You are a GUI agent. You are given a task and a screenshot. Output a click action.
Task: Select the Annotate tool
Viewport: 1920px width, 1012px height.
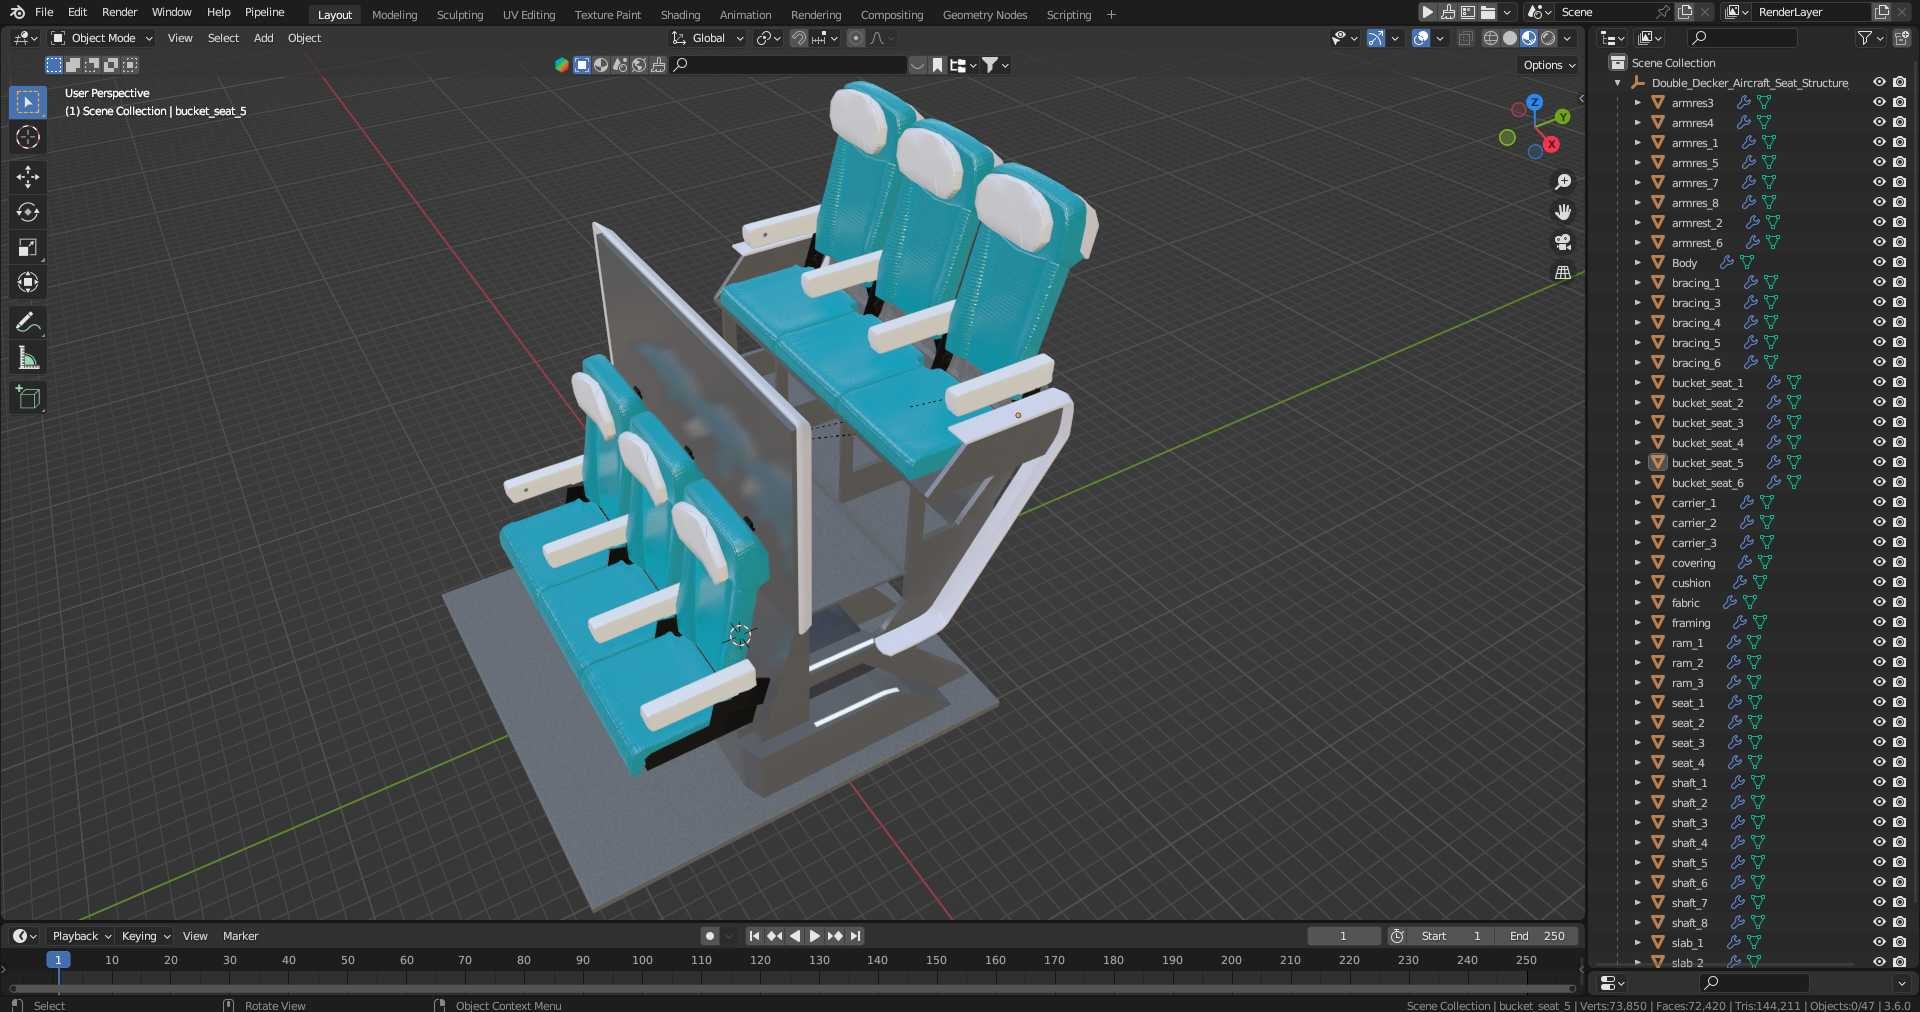pyautogui.click(x=28, y=322)
